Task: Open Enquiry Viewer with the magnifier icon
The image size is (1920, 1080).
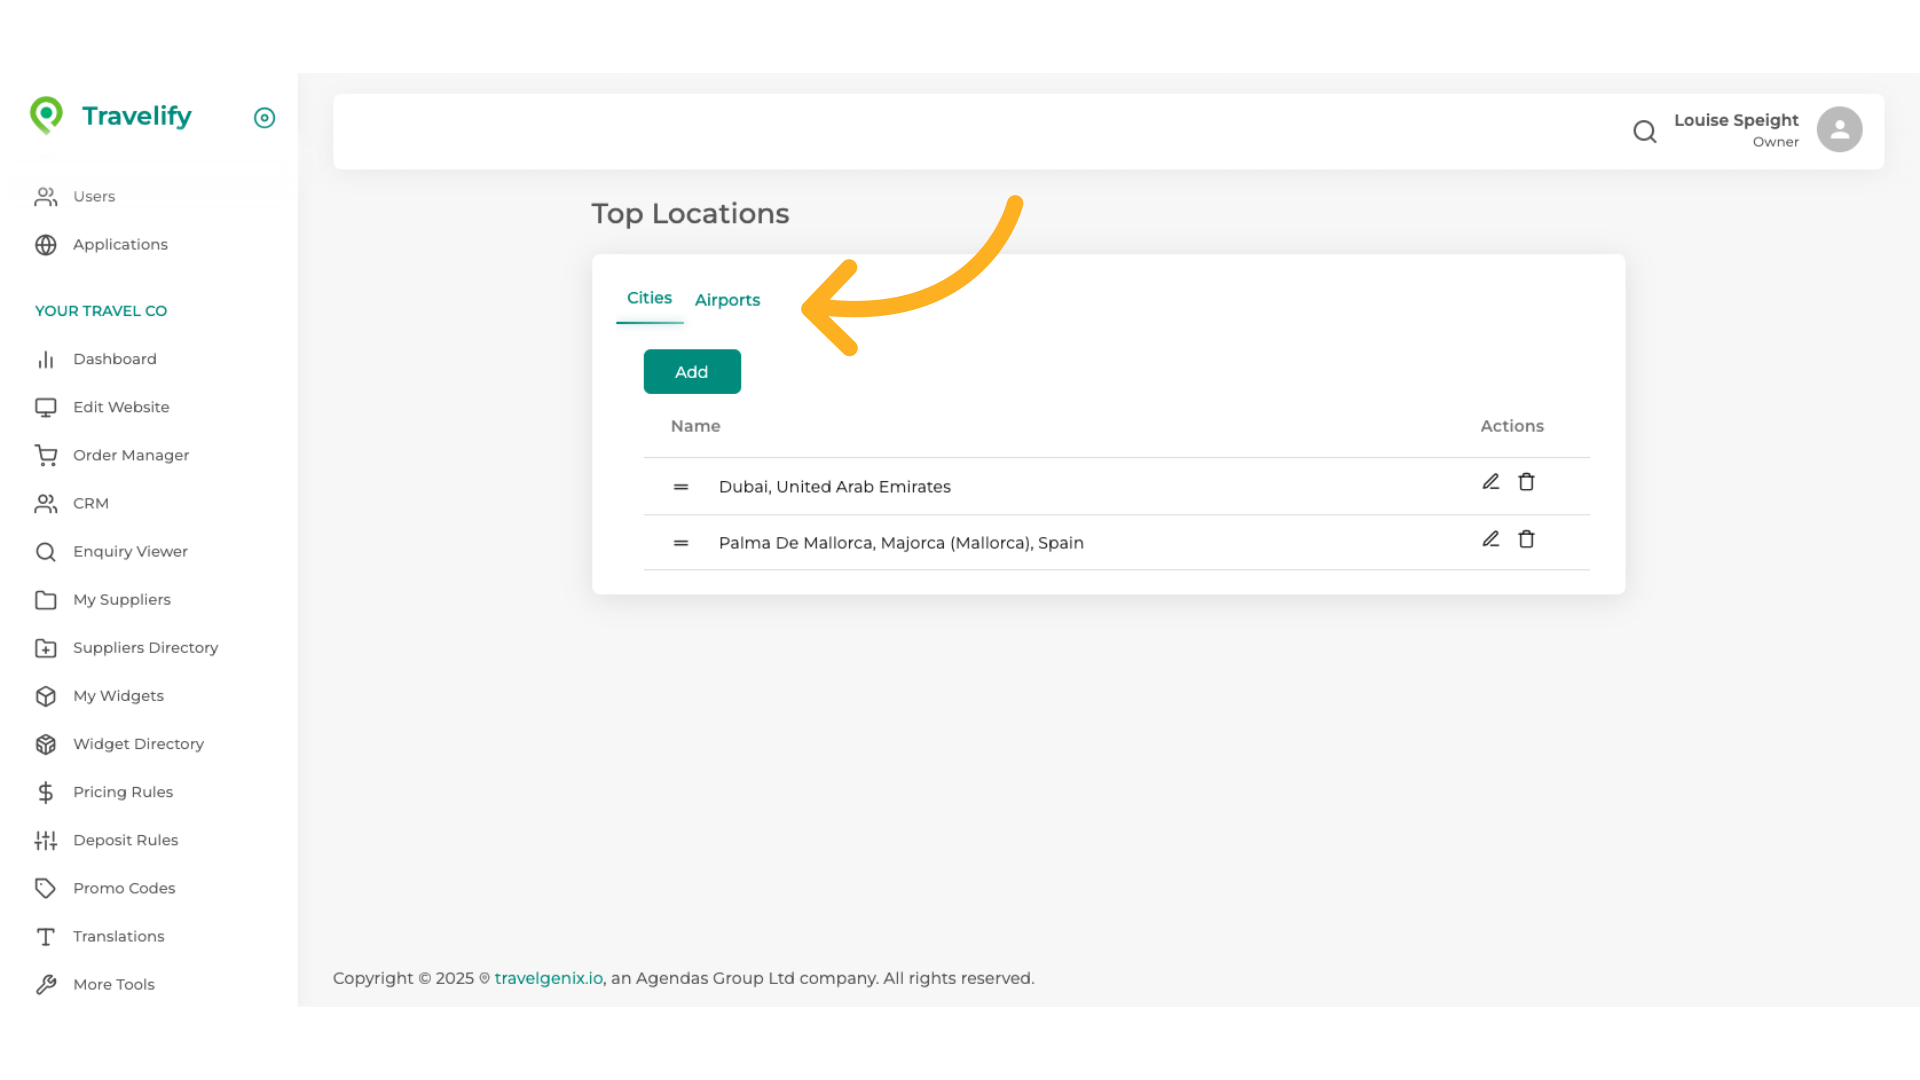Action: click(x=46, y=551)
